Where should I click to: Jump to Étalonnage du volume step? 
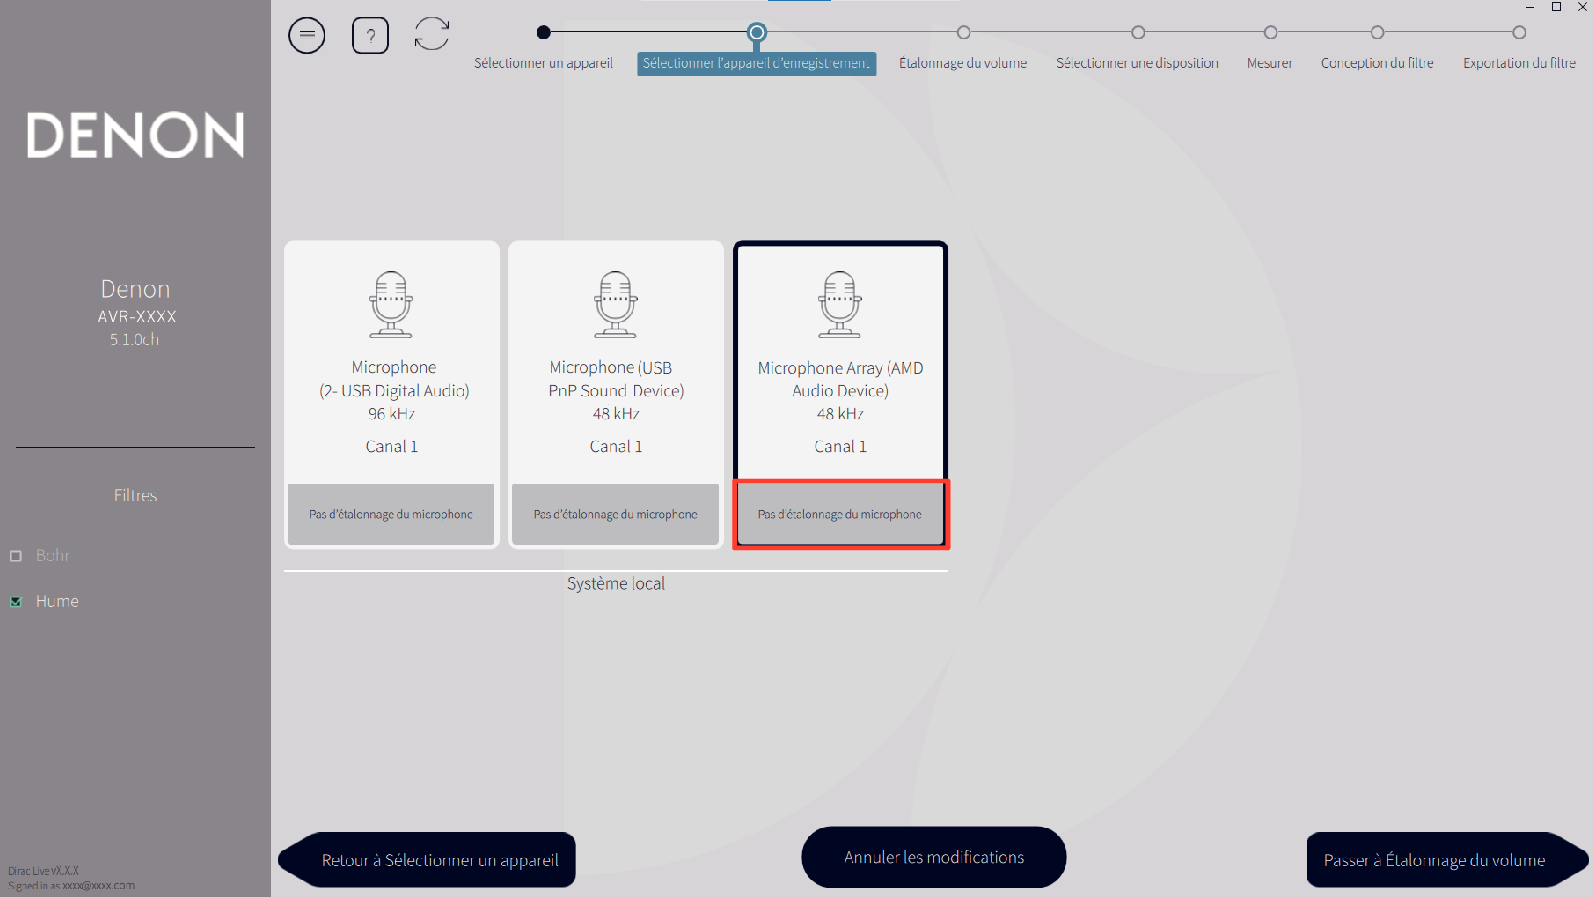963,33
